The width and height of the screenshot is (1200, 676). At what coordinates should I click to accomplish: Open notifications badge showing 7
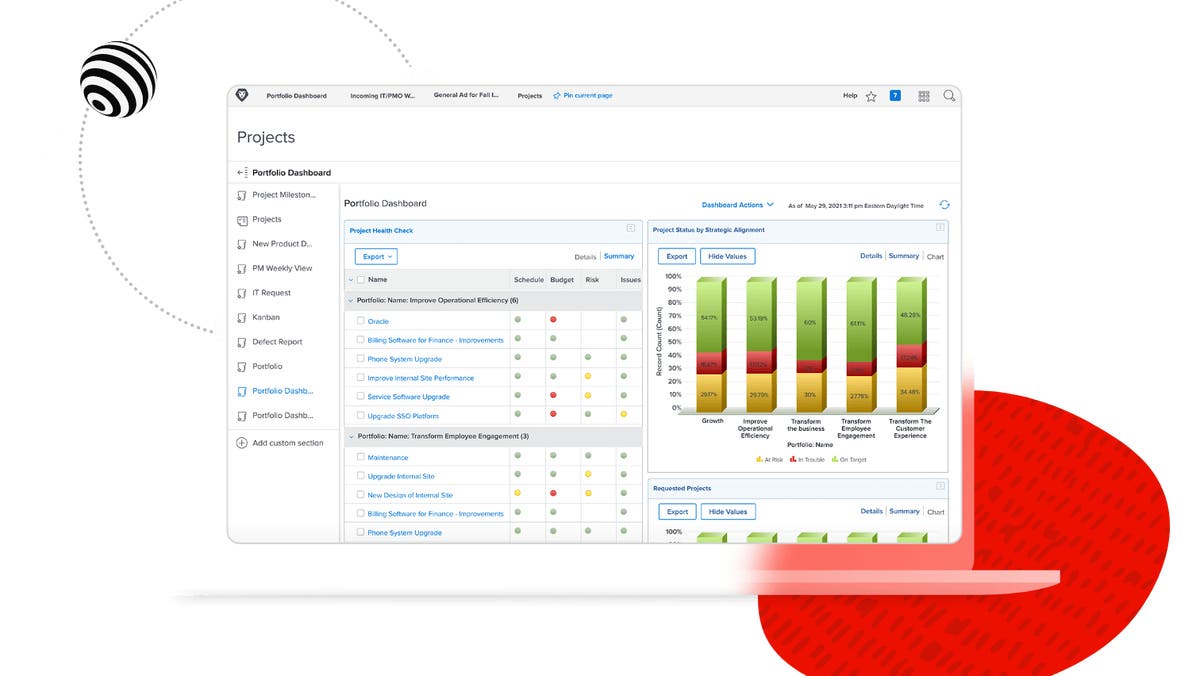click(x=895, y=96)
